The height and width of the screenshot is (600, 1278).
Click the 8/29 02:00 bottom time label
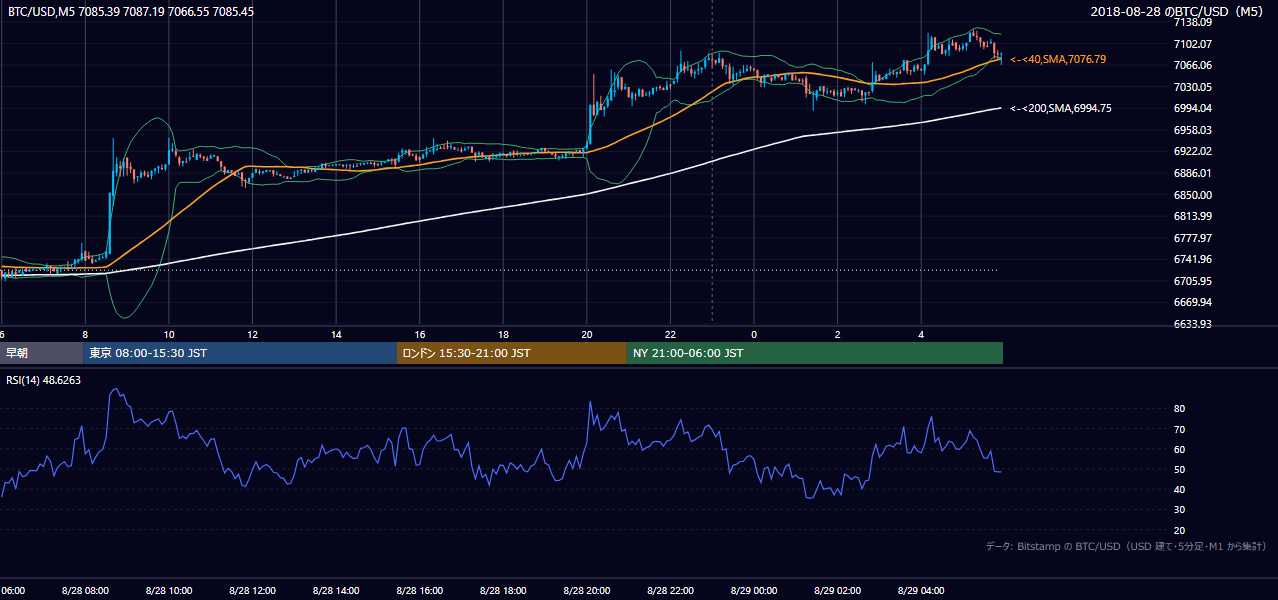pos(838,590)
